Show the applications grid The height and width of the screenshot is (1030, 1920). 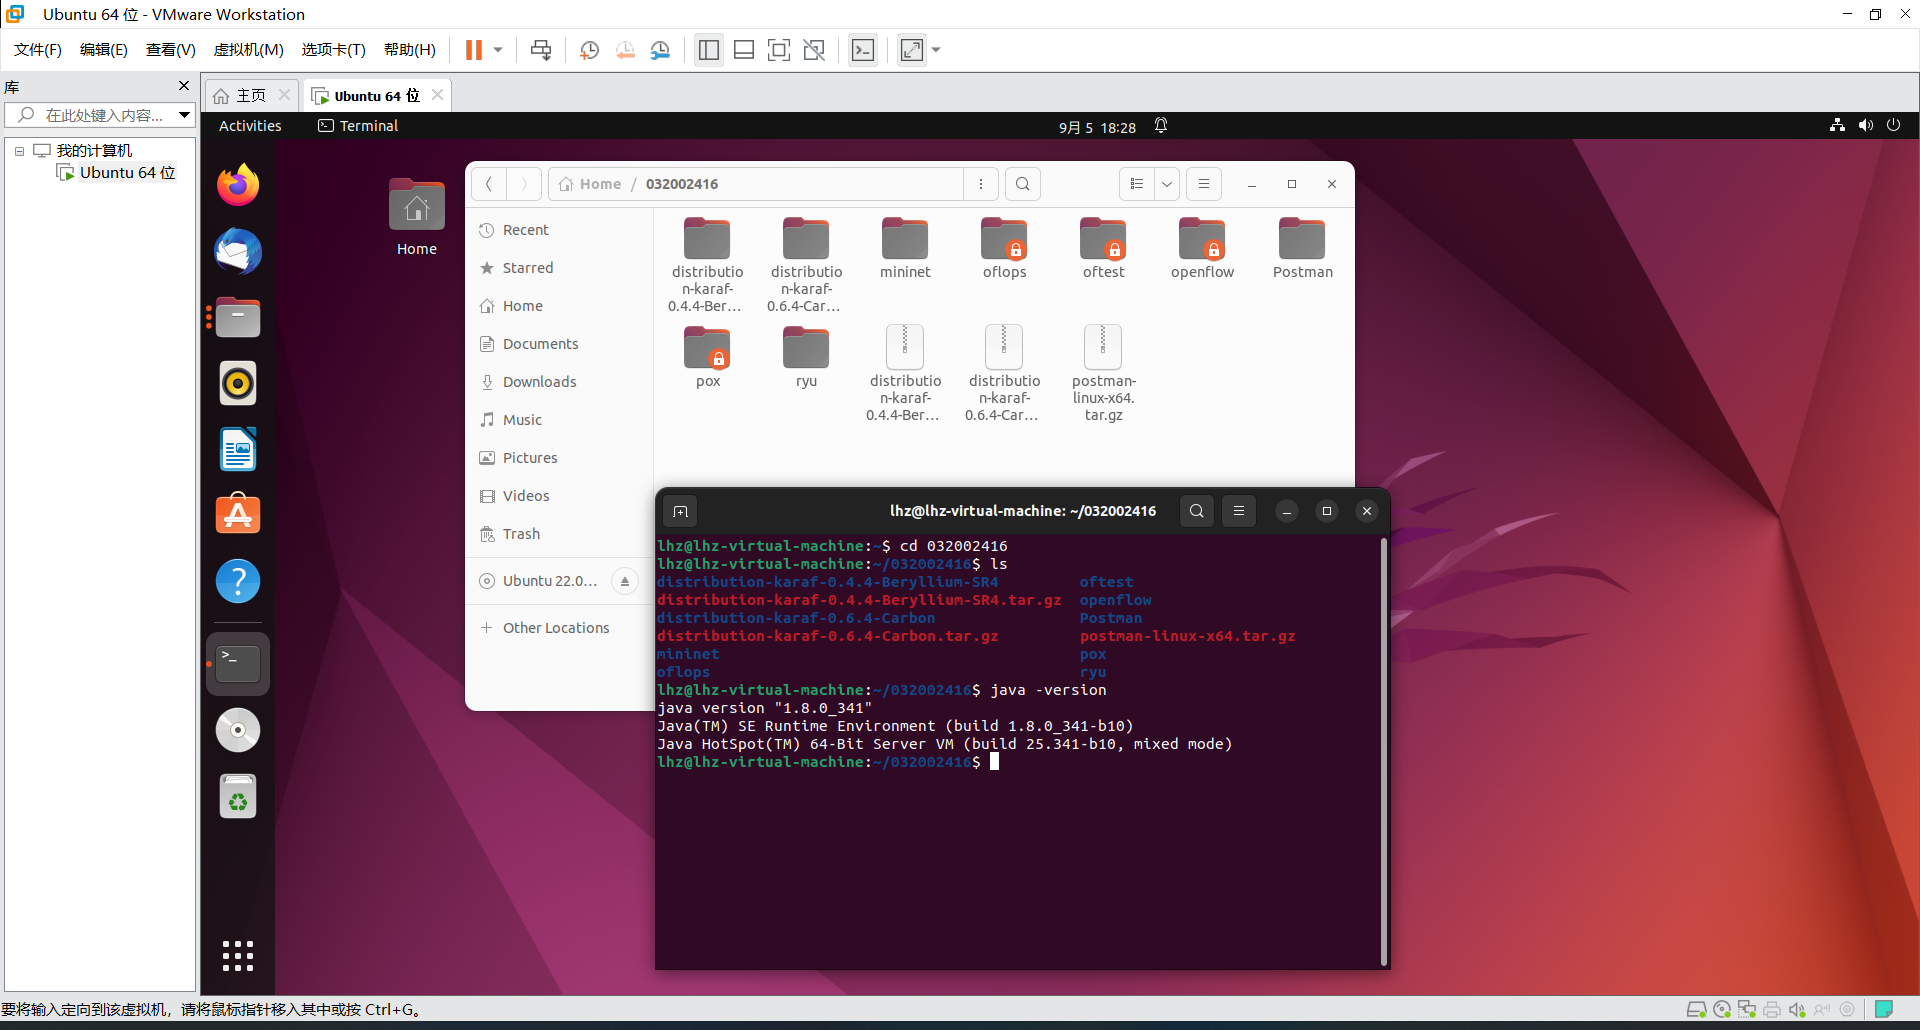pos(238,956)
